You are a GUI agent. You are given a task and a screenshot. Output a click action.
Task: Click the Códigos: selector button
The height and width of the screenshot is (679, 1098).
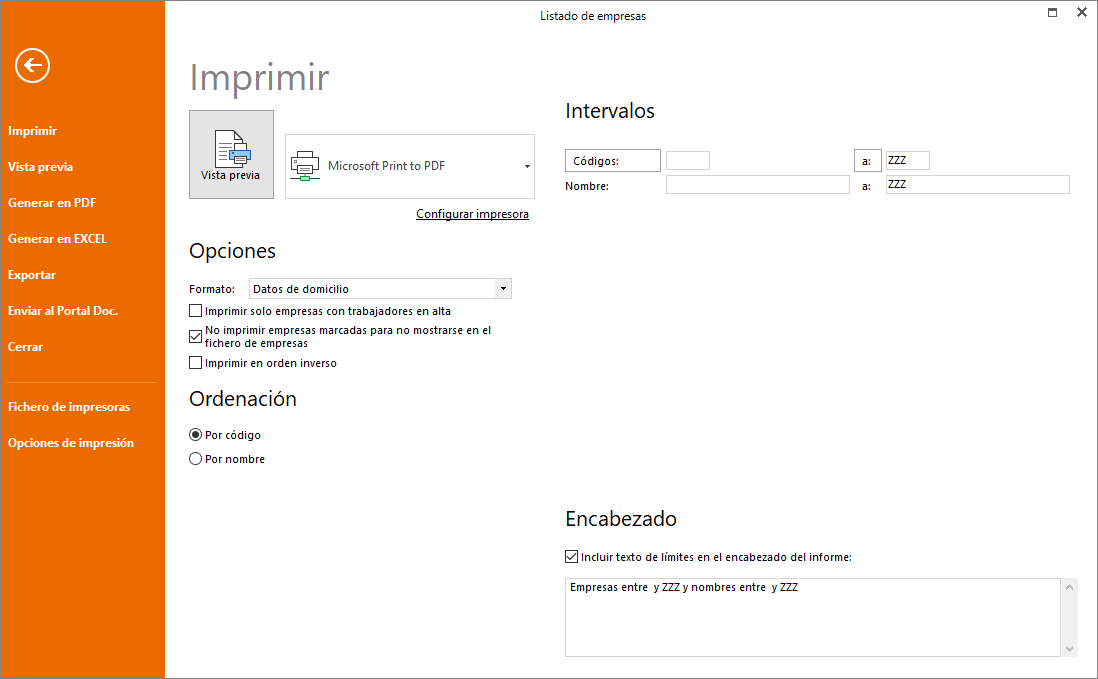click(613, 160)
